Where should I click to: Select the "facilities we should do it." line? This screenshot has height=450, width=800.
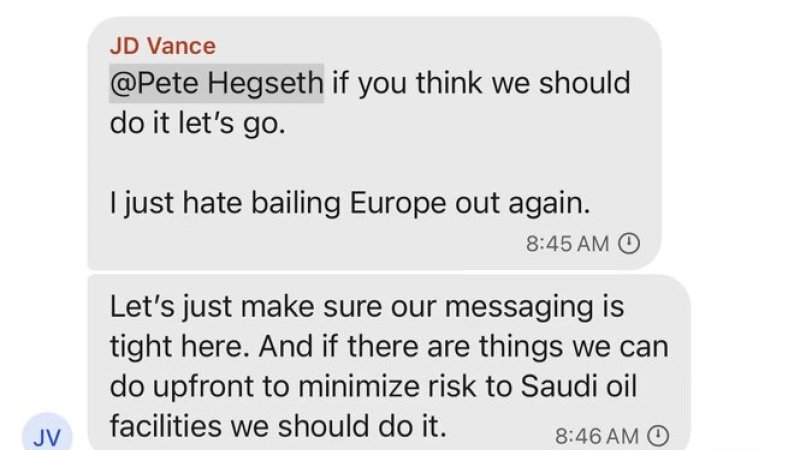(x=277, y=427)
